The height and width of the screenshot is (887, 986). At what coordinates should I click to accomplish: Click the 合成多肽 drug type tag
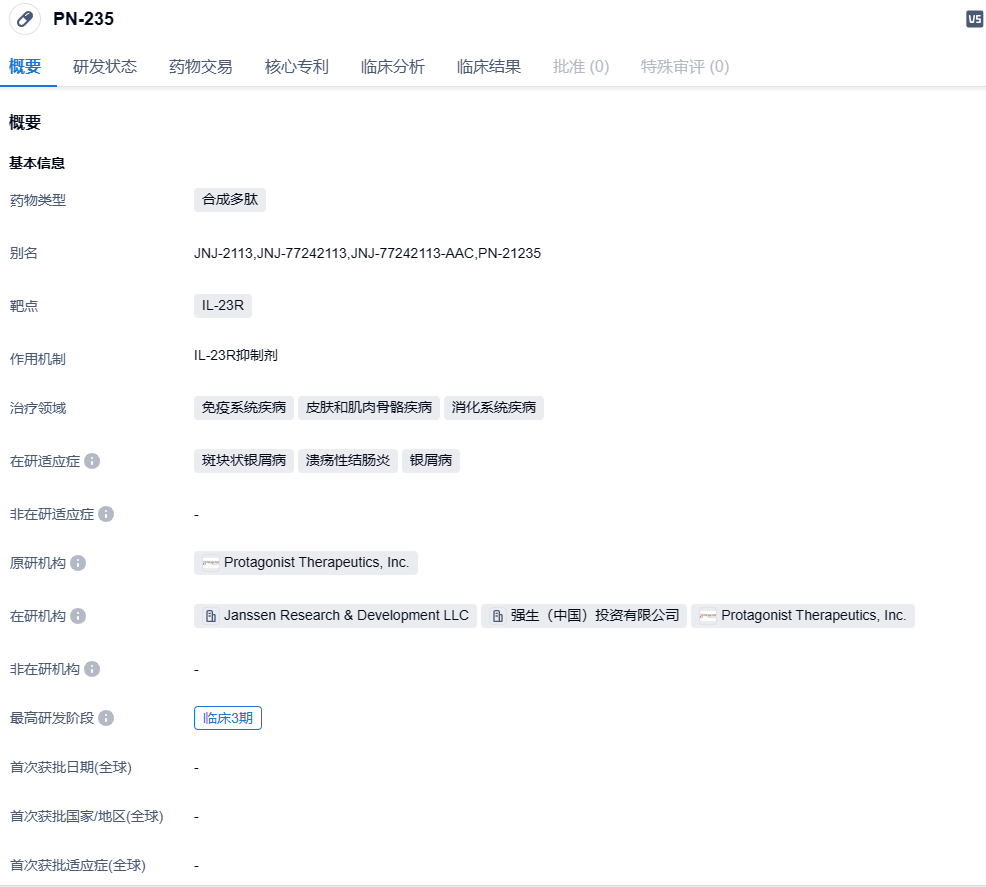point(230,200)
